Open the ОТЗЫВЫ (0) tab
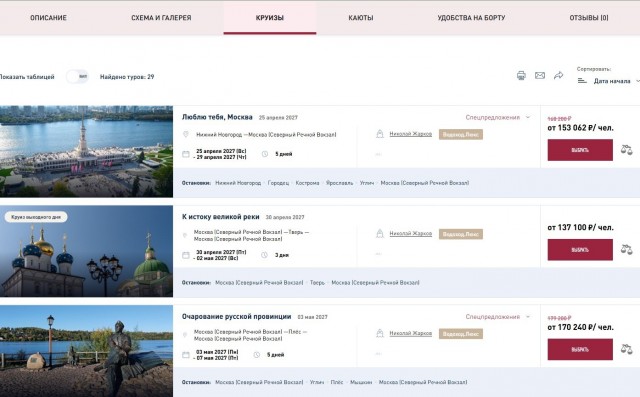This screenshot has height=397, width=640. coord(589,18)
